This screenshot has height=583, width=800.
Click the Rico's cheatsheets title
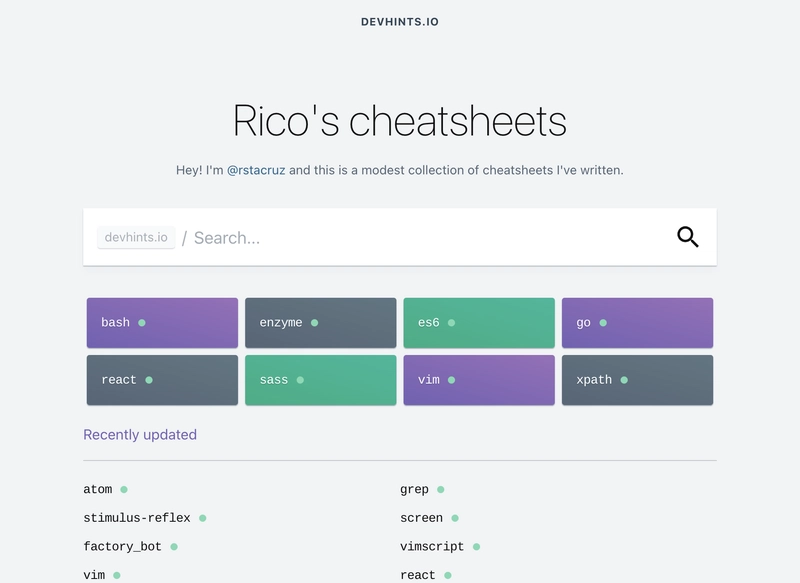pyautogui.click(x=400, y=120)
